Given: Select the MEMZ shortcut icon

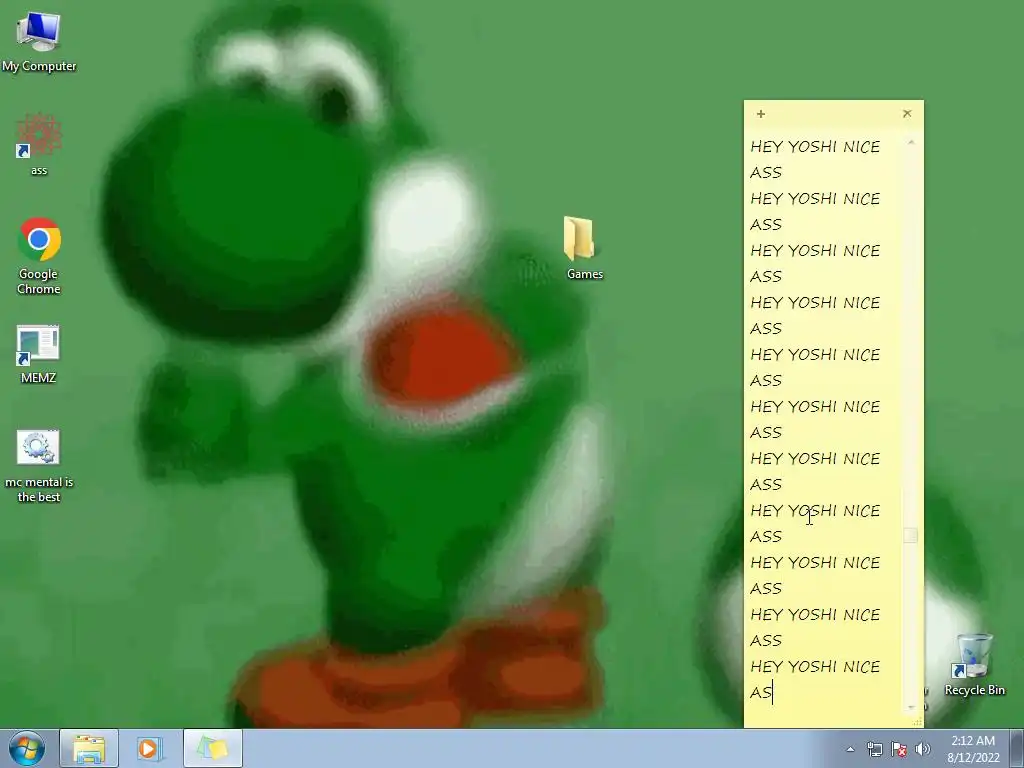Looking at the screenshot, I should 38,355.
